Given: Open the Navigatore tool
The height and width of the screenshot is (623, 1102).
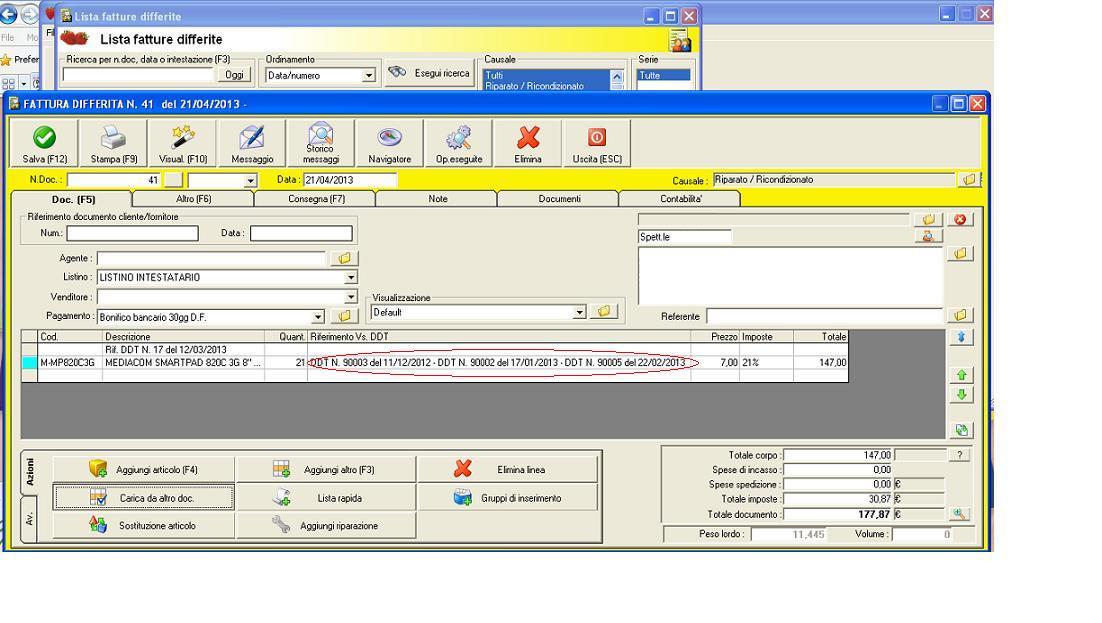Looking at the screenshot, I should (389, 143).
